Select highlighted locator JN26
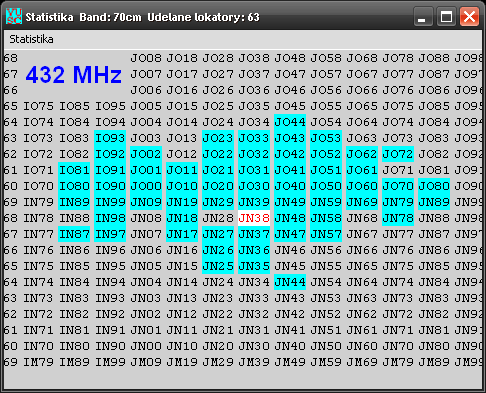Screen dimensions: 486x393 coord(218,250)
